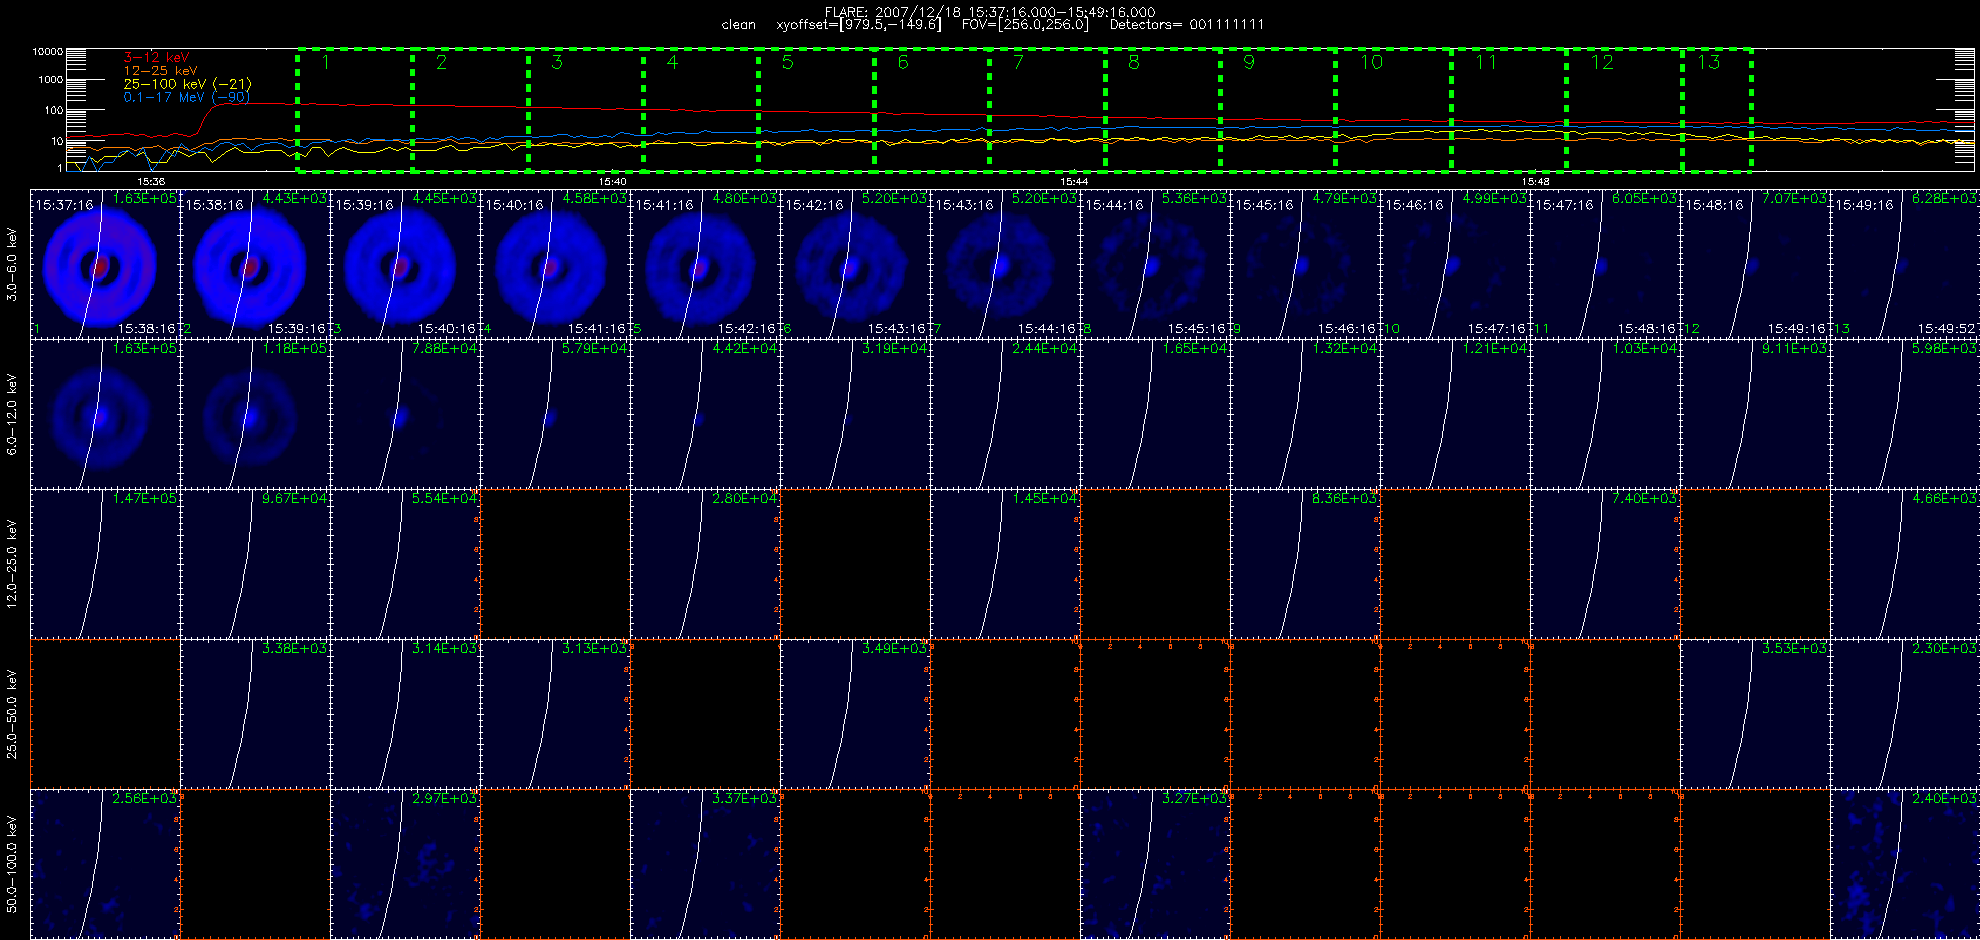Select interval 5 marker in the light curve
This screenshot has width=1980, height=940.
pyautogui.click(x=788, y=63)
